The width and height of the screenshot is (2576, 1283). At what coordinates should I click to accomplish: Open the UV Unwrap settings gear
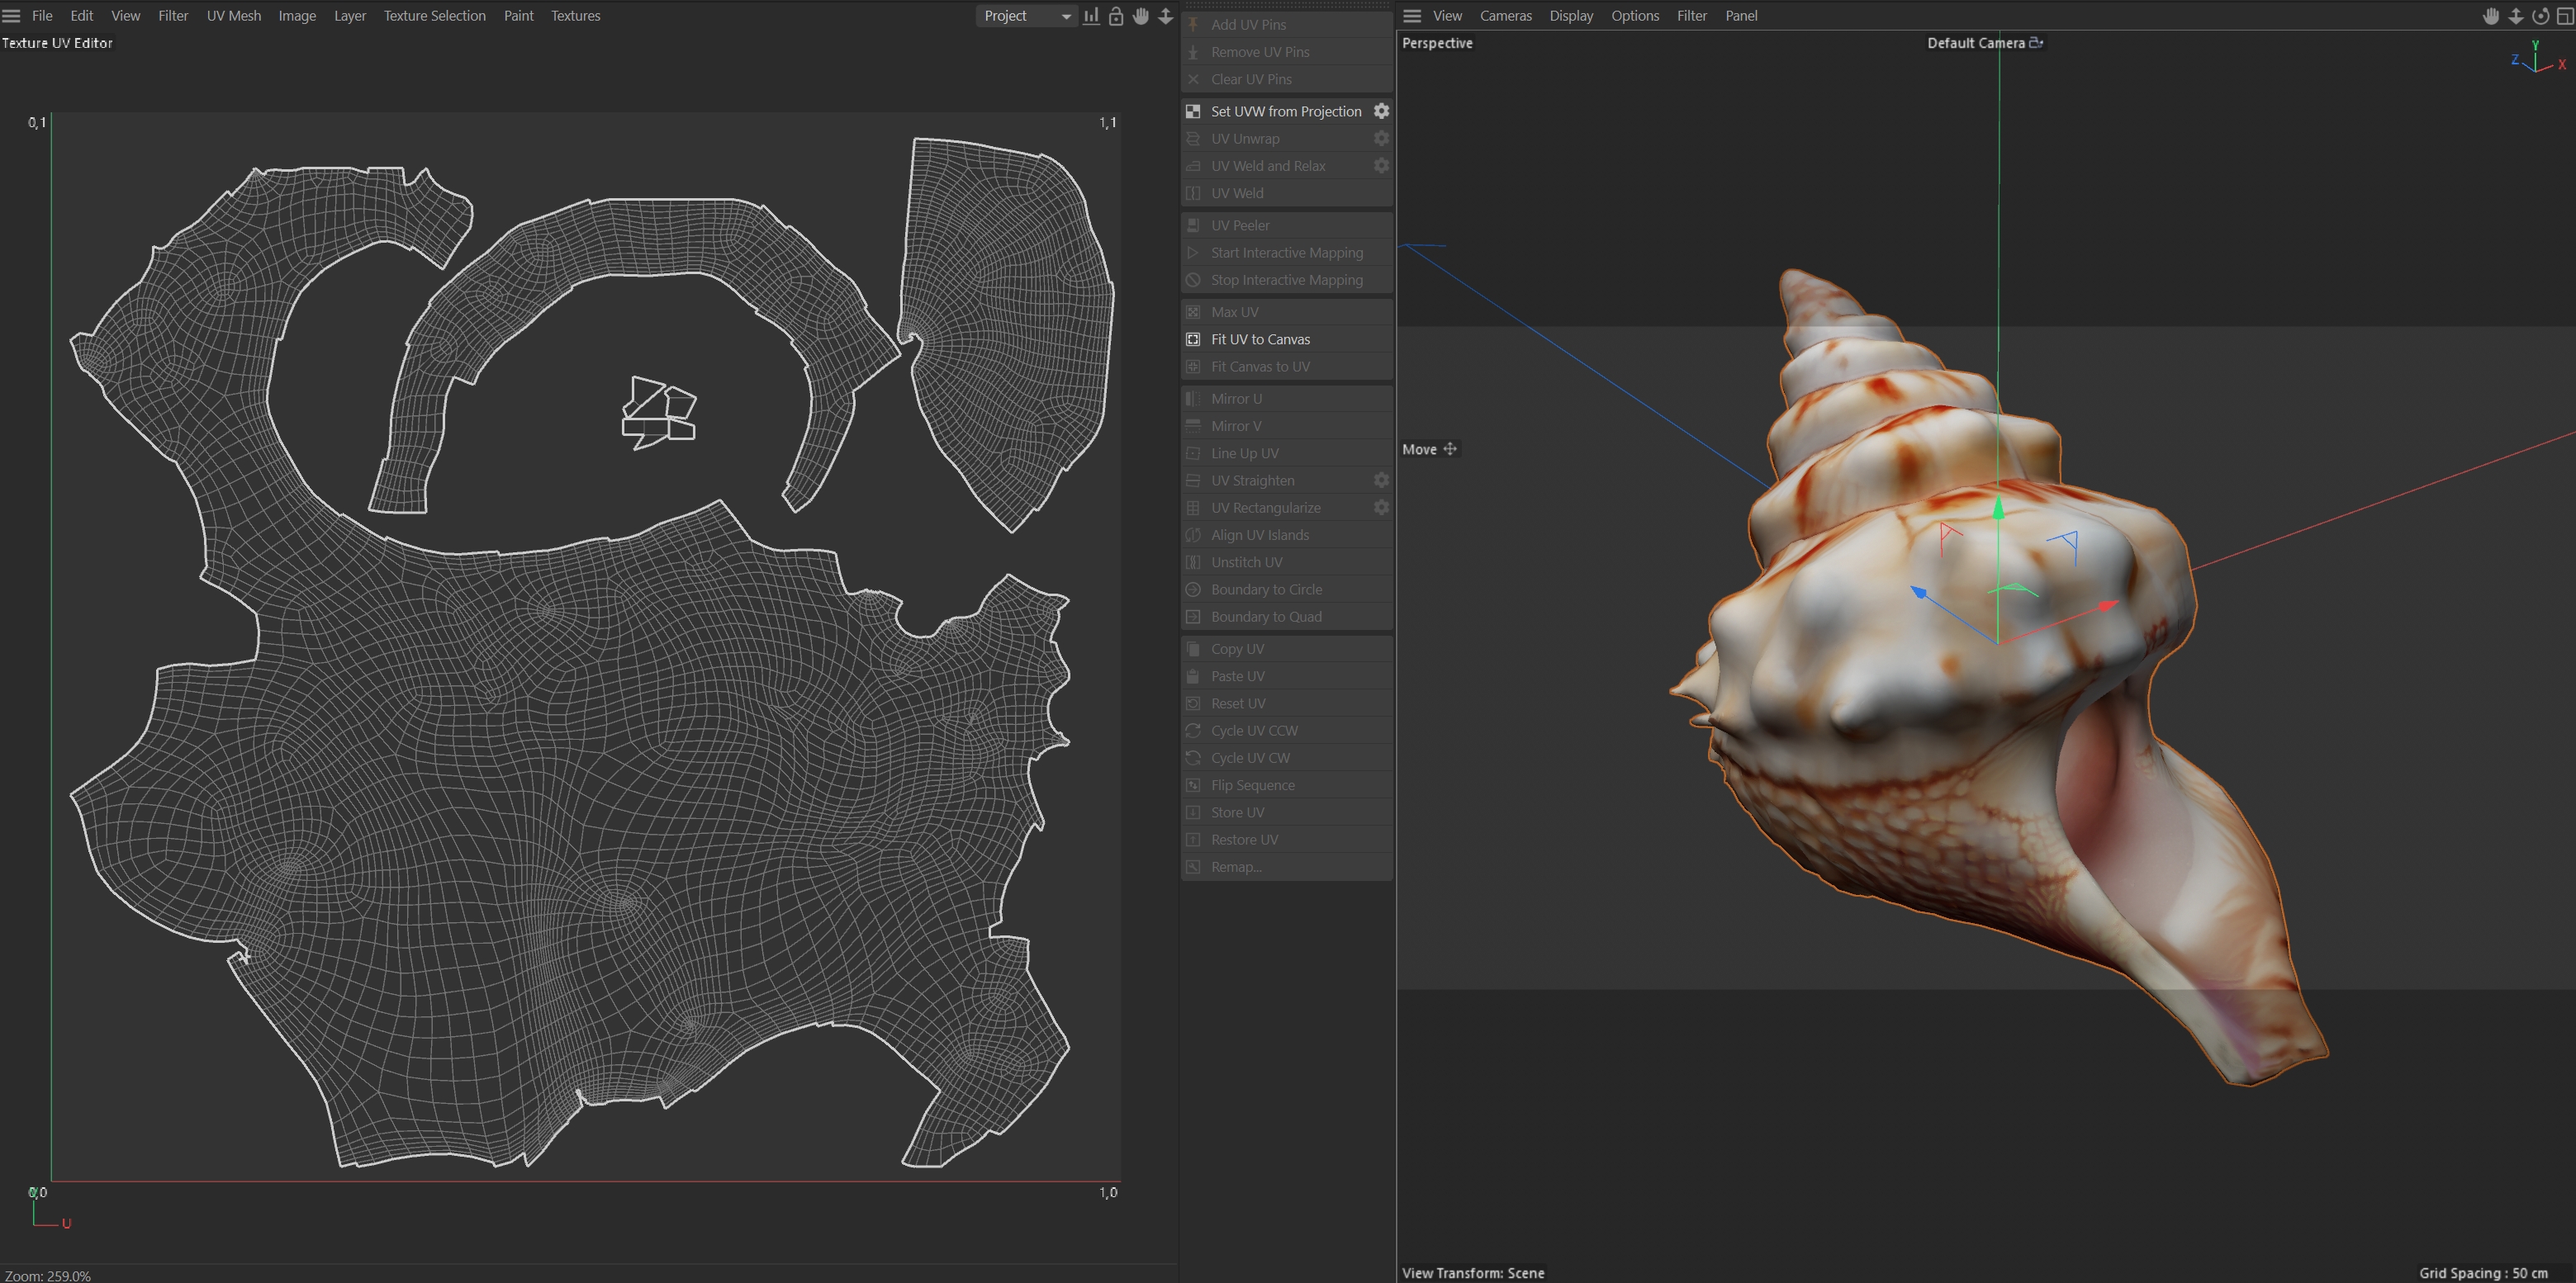click(1381, 138)
